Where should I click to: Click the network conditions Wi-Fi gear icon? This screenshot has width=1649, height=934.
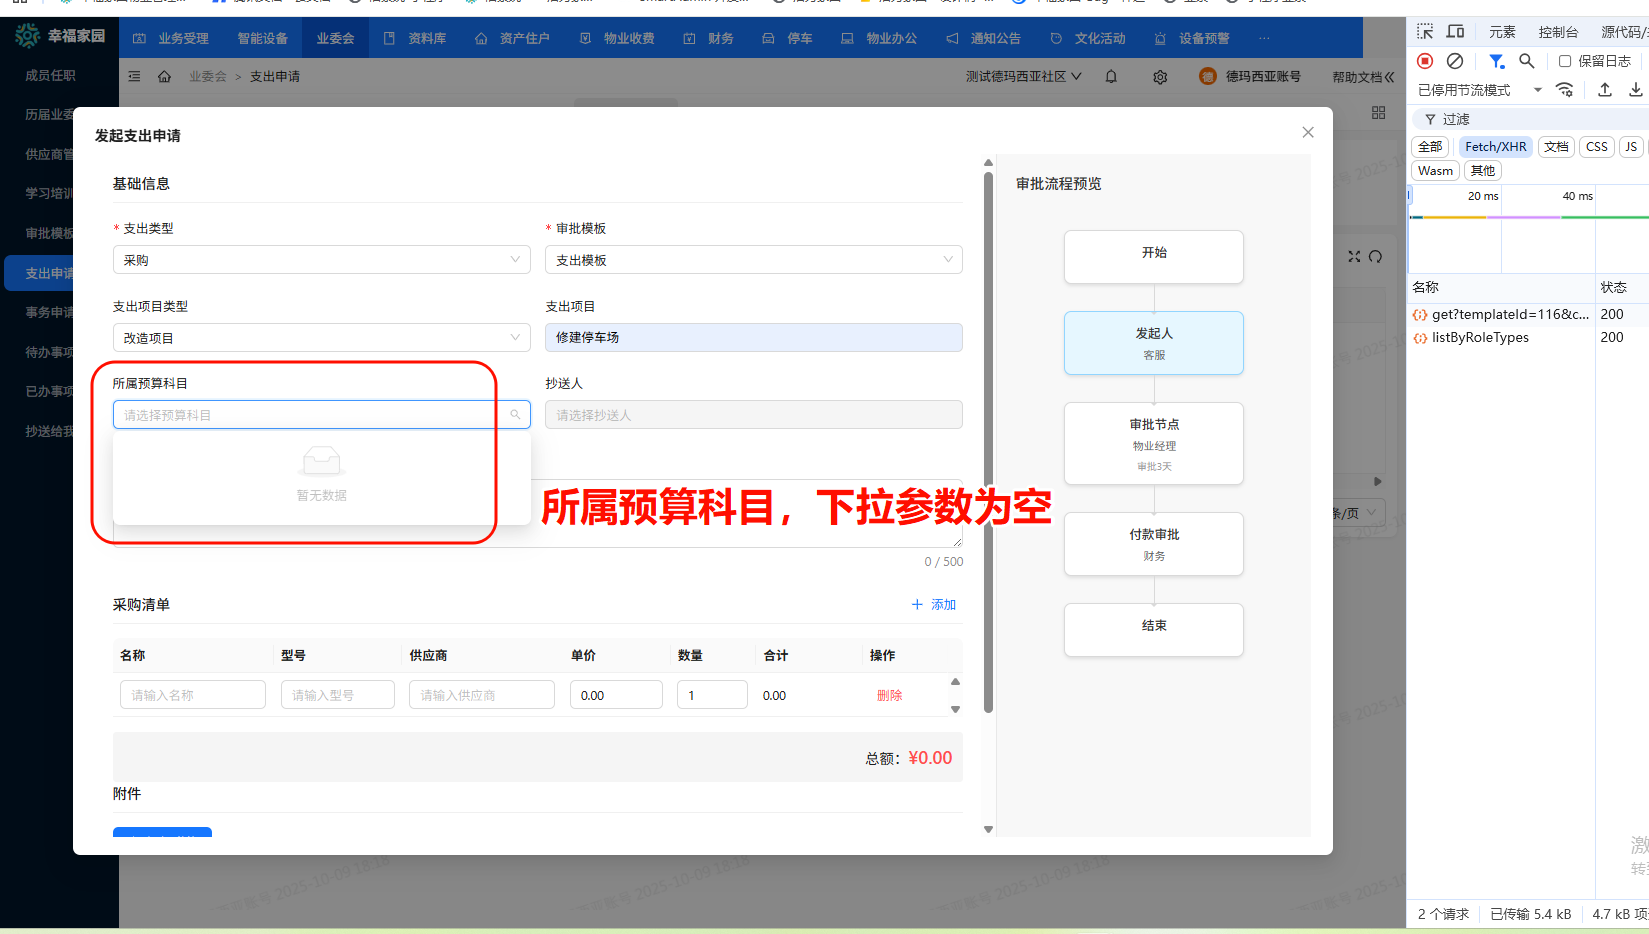coord(1565,89)
